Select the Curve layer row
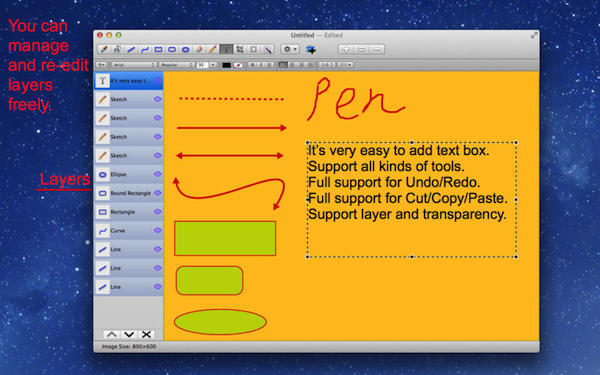 click(x=129, y=230)
